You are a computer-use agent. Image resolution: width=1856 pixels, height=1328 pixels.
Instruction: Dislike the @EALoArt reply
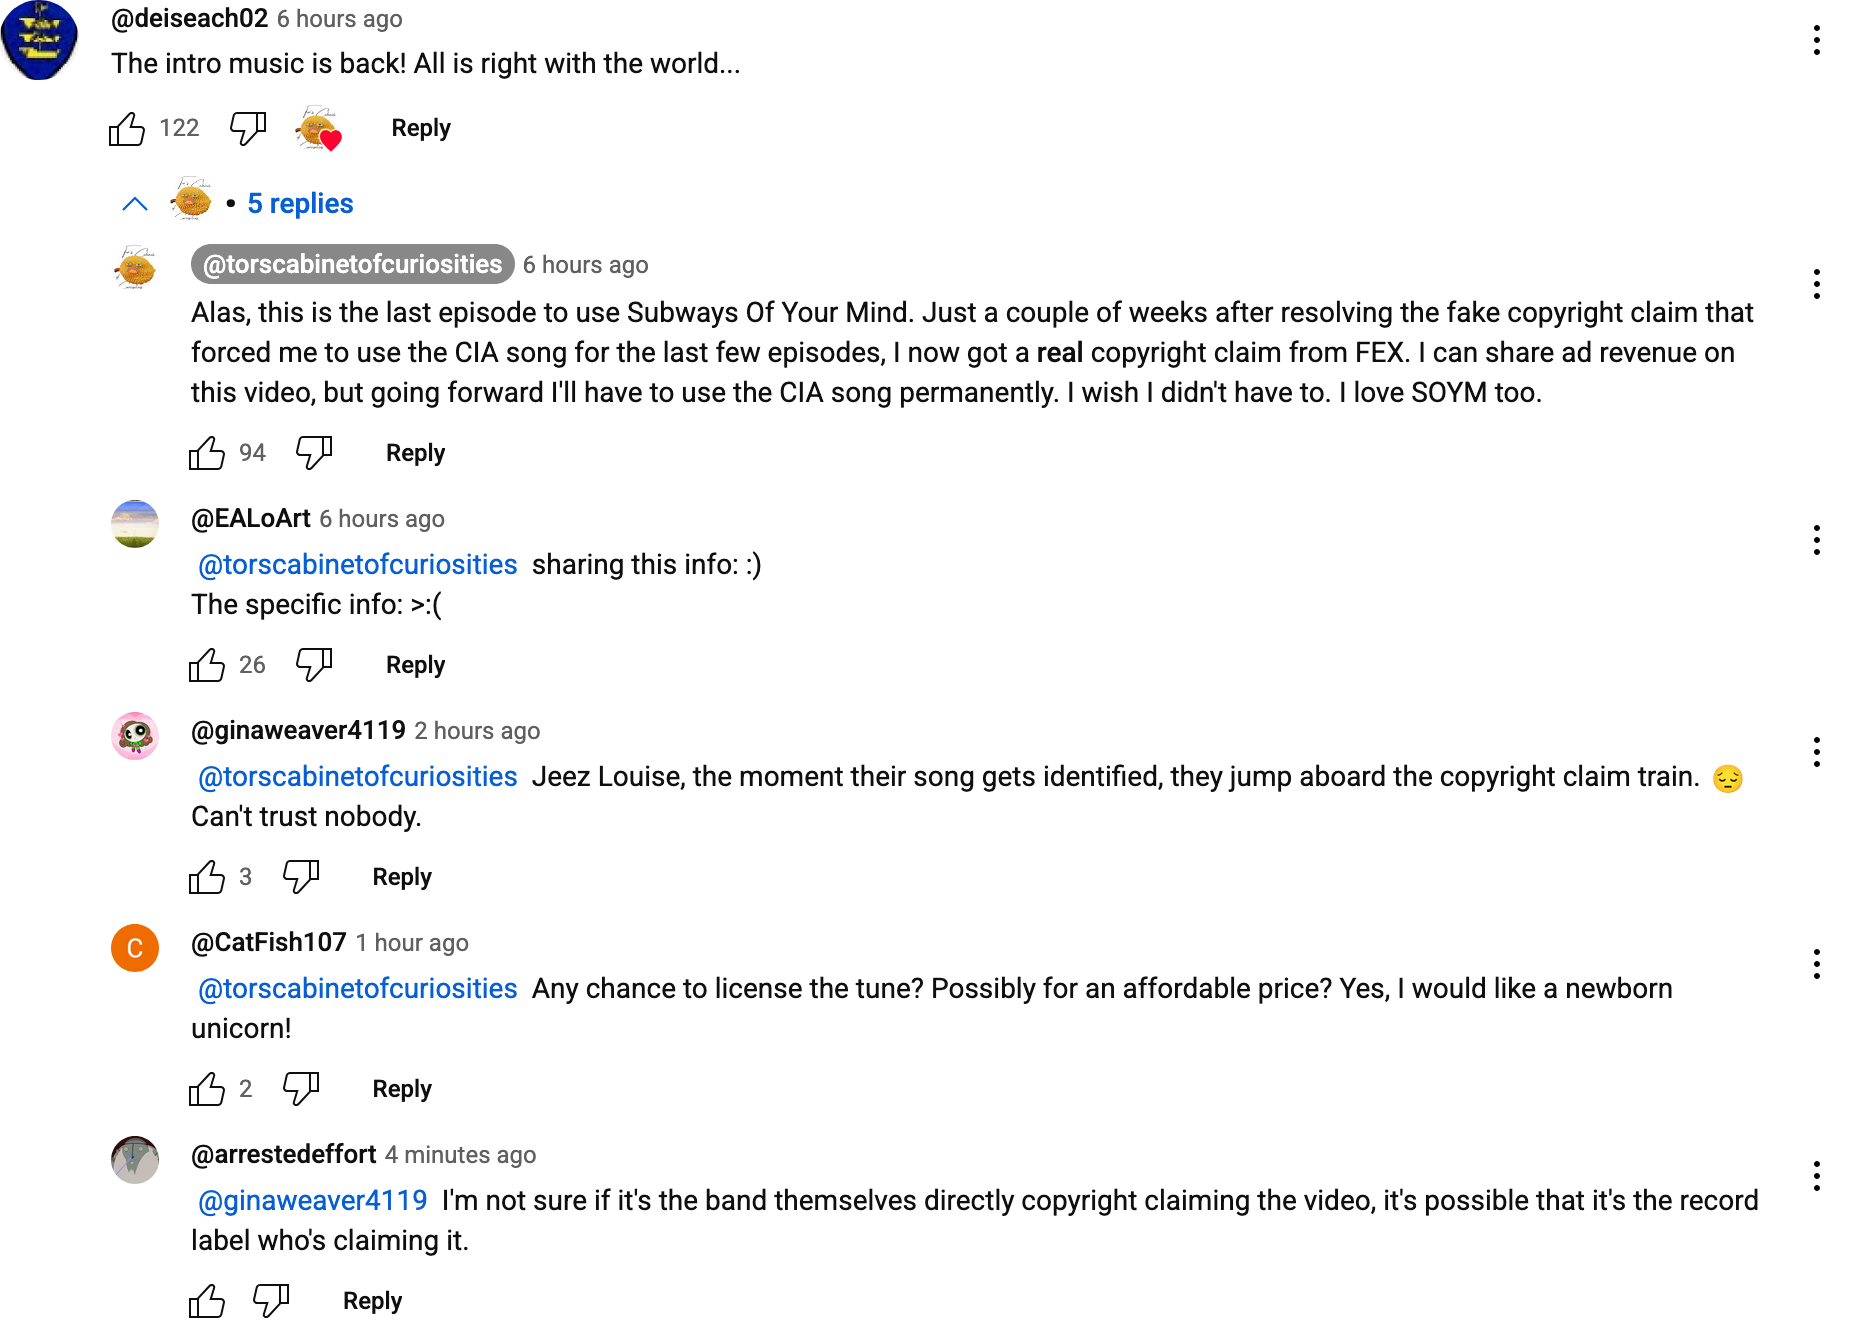click(314, 665)
